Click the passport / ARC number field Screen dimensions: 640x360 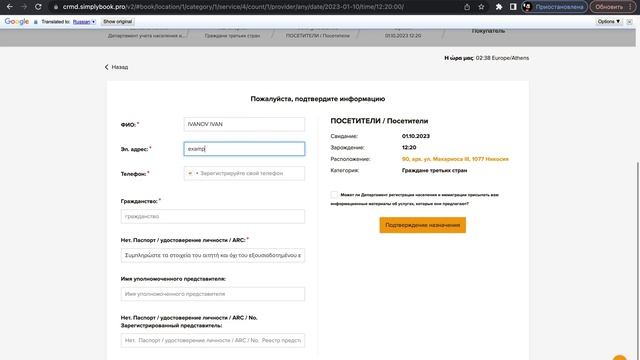click(x=213, y=255)
